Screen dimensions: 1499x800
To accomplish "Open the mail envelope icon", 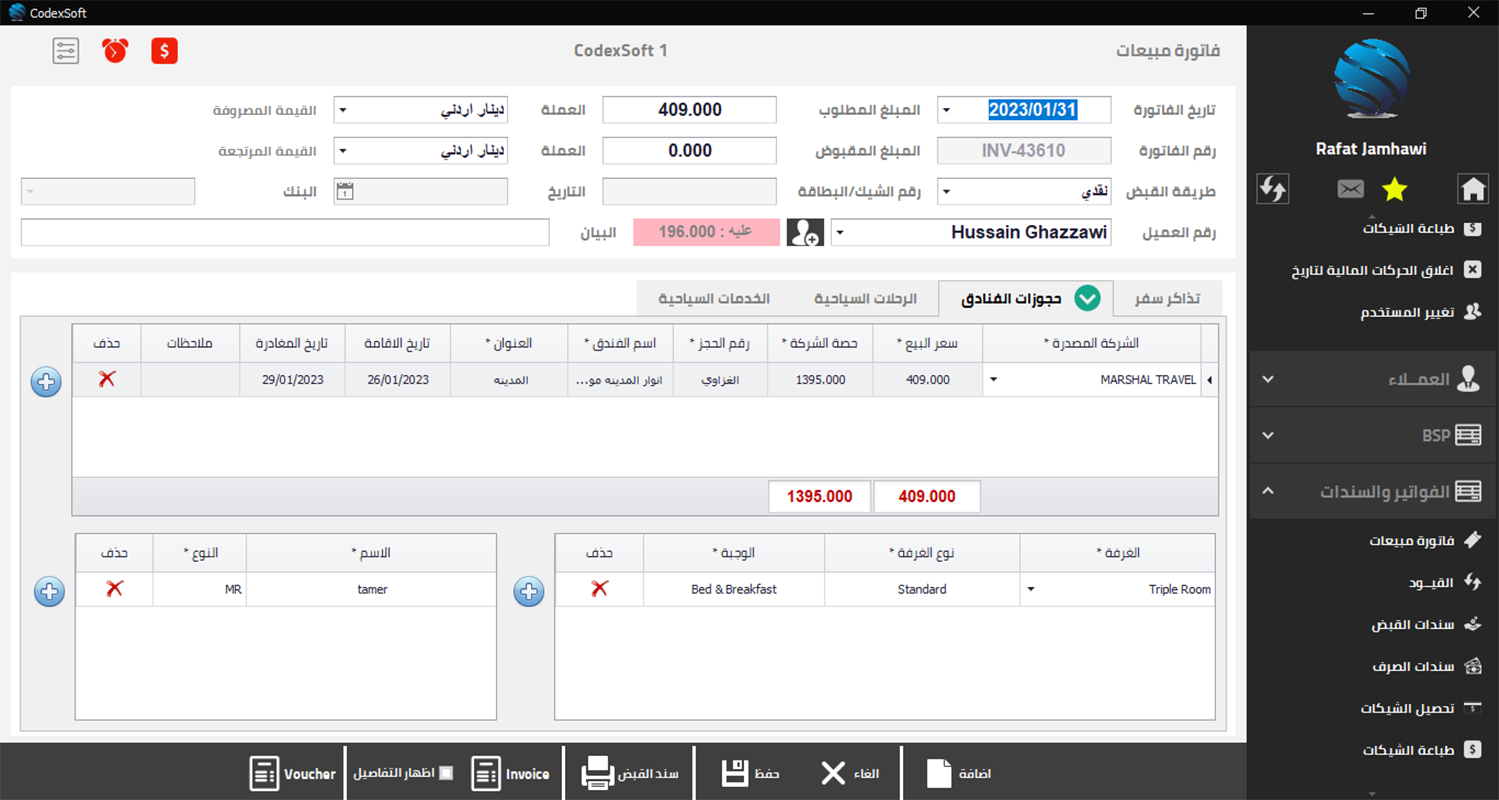I will pyautogui.click(x=1350, y=188).
